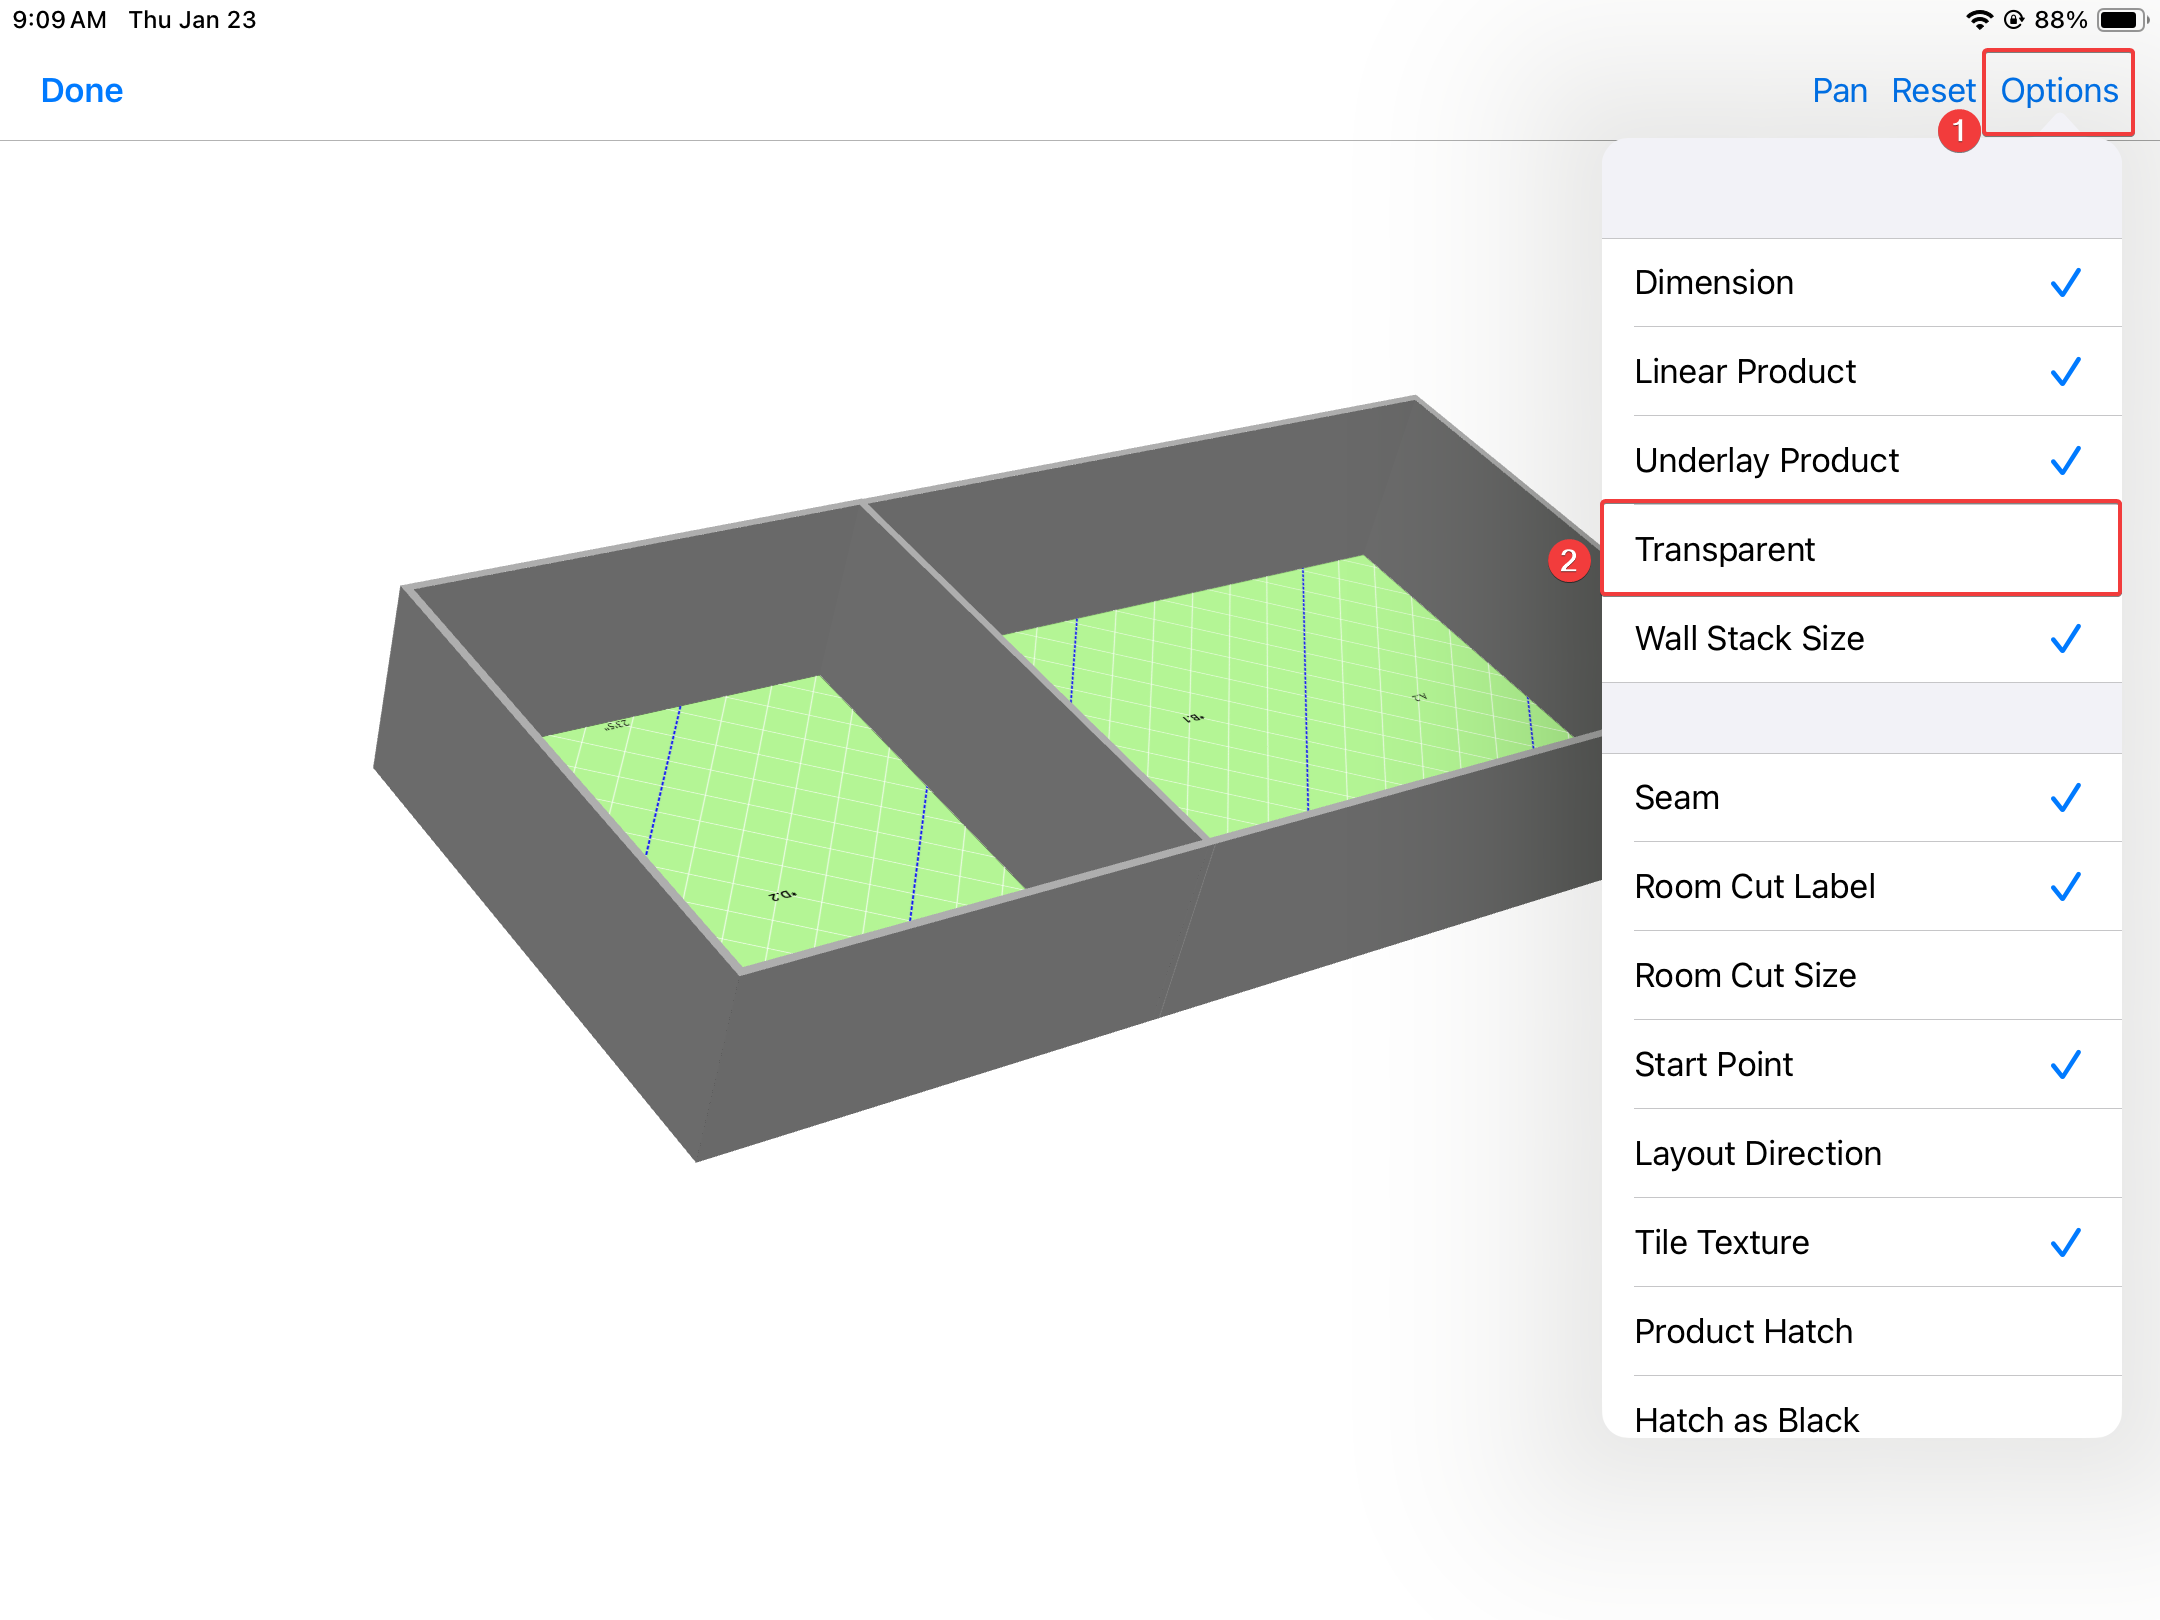Open the Options popover menu
2160x1620 pixels.
click(x=2058, y=91)
